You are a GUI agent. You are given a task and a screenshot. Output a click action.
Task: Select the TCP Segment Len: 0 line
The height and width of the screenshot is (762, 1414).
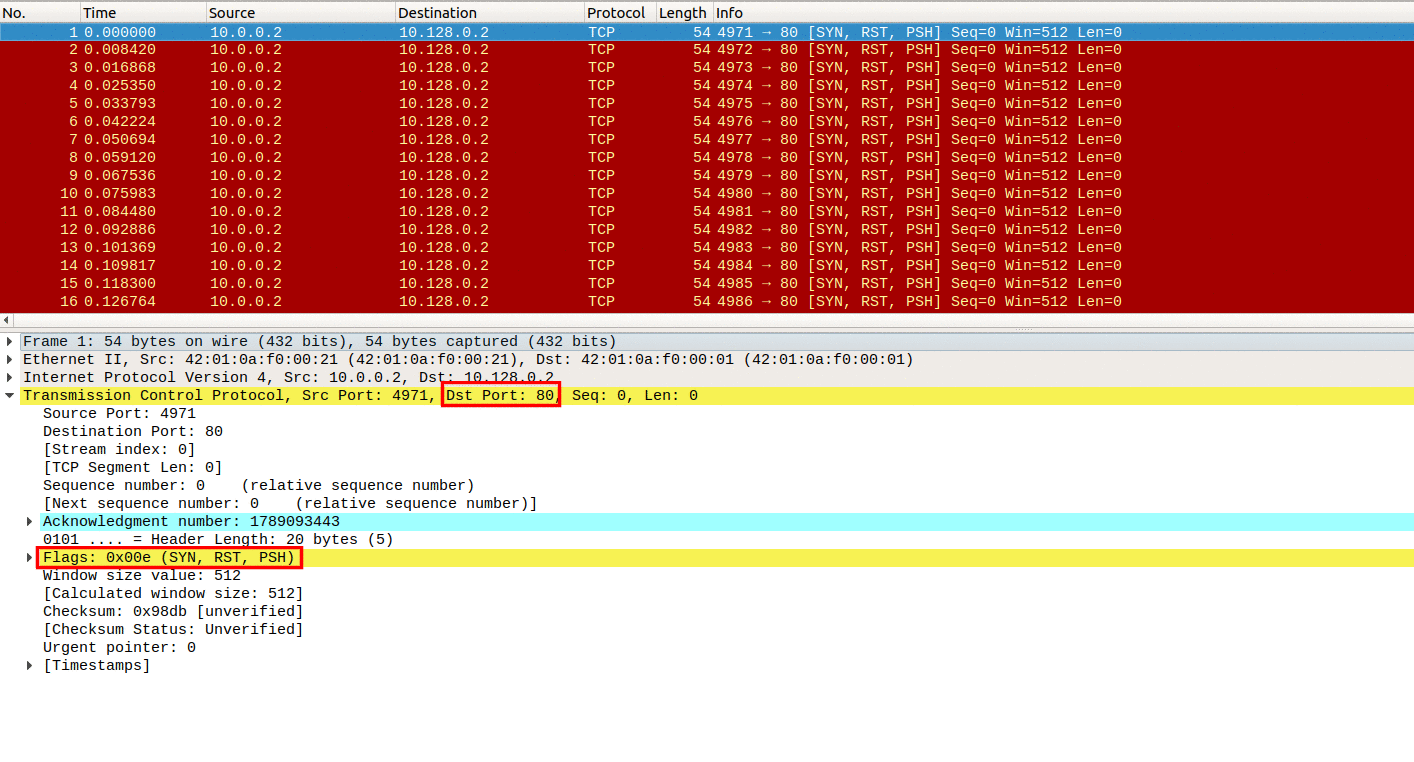133,468
